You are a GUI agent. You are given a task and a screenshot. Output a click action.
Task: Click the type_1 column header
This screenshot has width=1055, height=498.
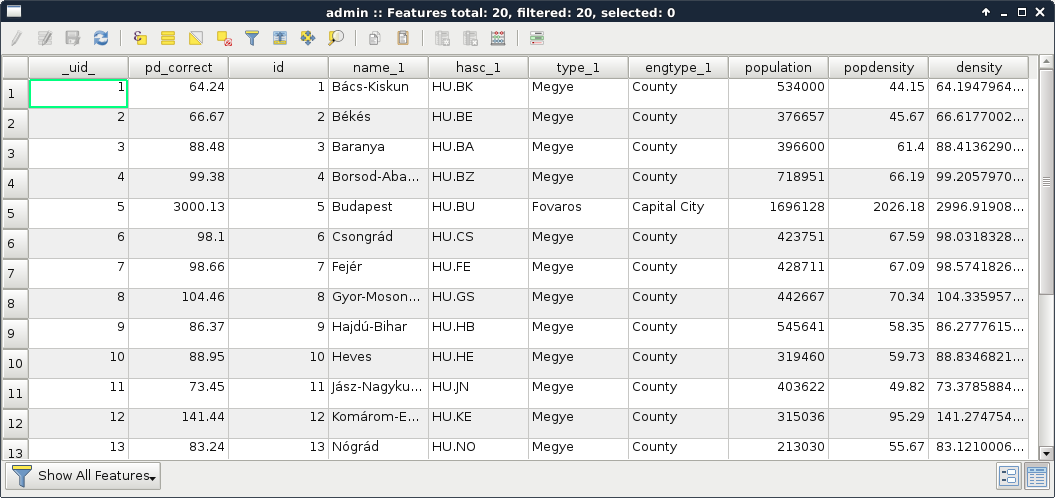tap(579, 67)
